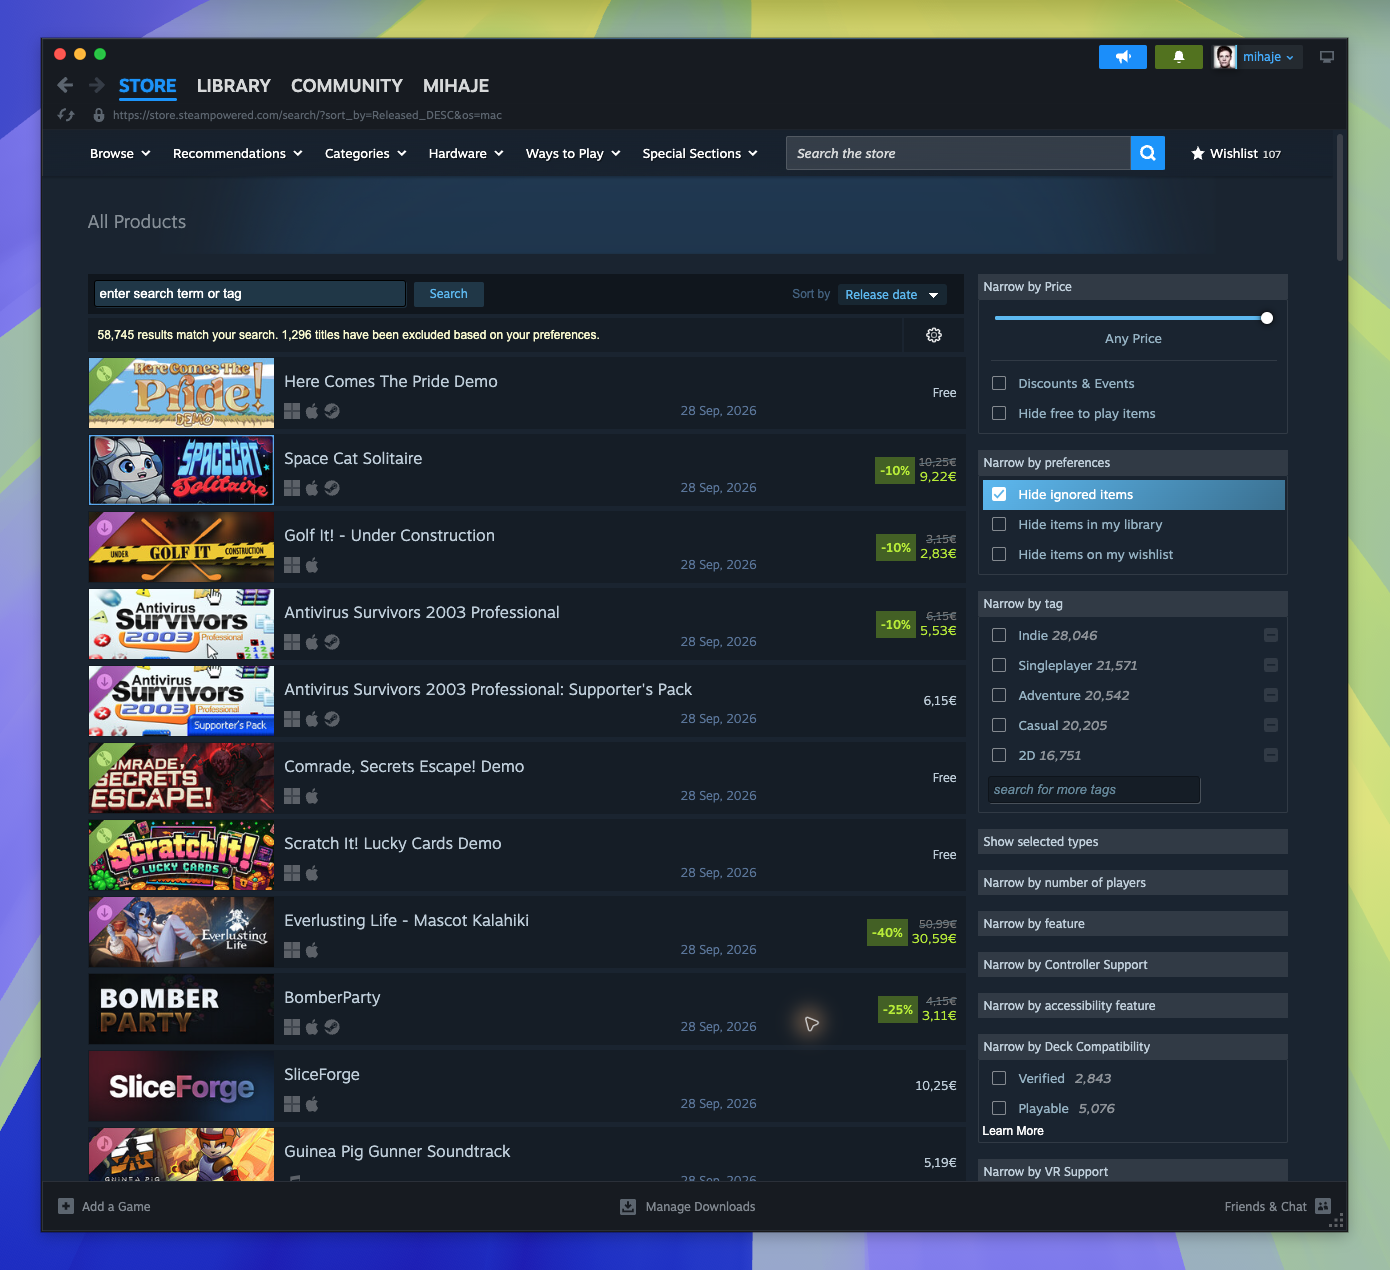Click the enter search term or tag field
Screen dimensions: 1390x1270
[250, 293]
